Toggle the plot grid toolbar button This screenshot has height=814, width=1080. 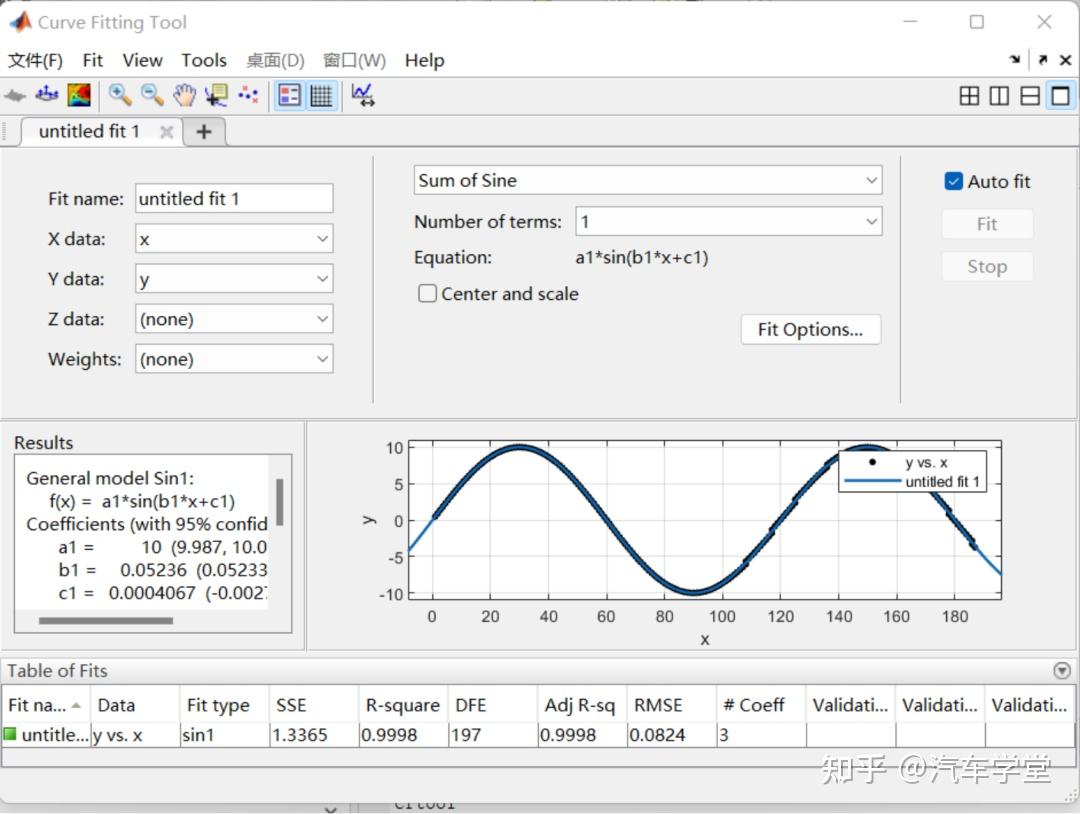[321, 95]
